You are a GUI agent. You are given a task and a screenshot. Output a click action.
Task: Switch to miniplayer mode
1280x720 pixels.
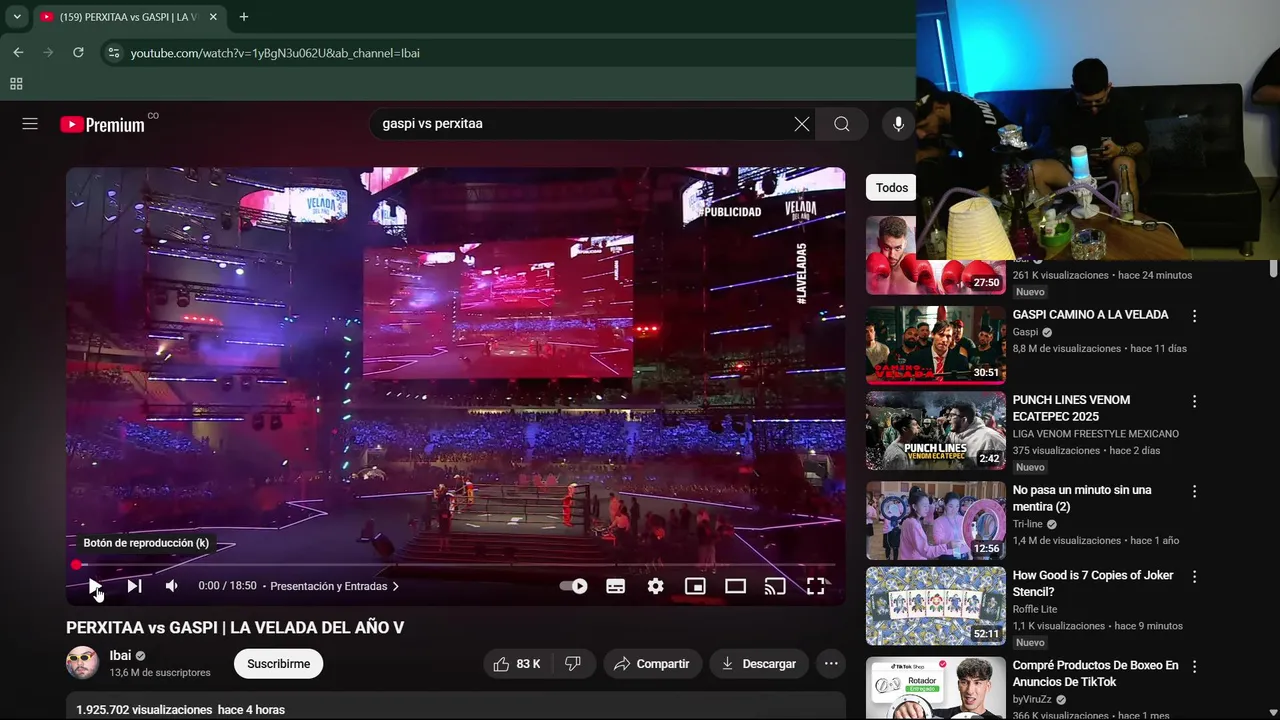coord(695,586)
